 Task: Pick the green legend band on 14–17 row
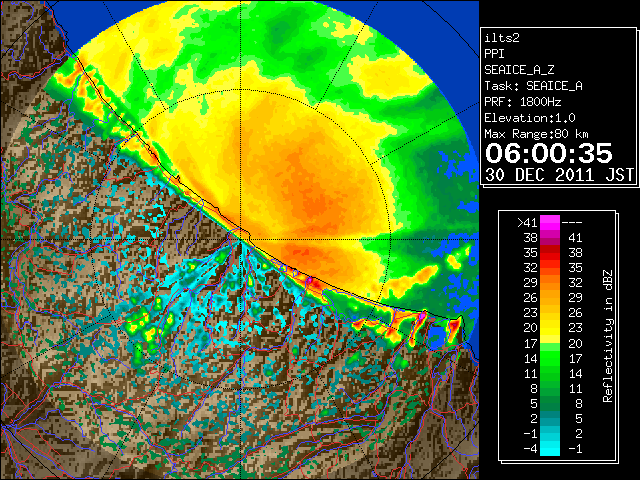click(550, 358)
